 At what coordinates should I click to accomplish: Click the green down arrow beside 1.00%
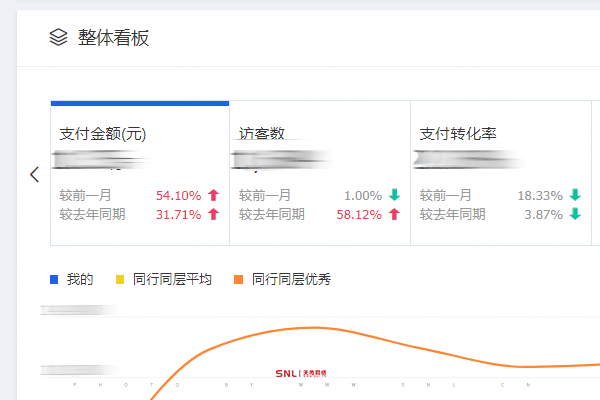coord(393,196)
